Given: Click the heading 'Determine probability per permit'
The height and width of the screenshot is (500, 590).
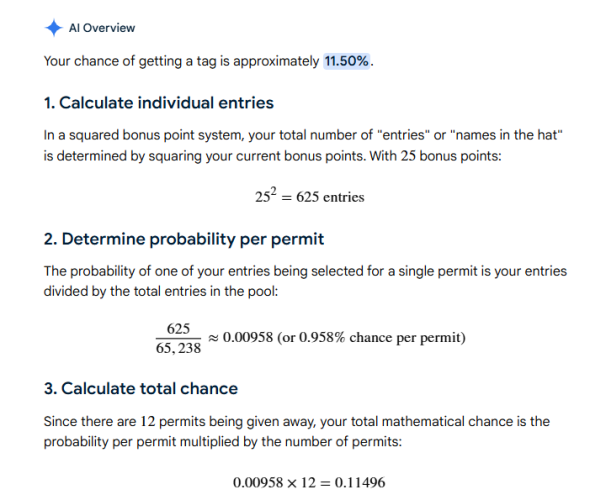Looking at the screenshot, I should point(184,239).
